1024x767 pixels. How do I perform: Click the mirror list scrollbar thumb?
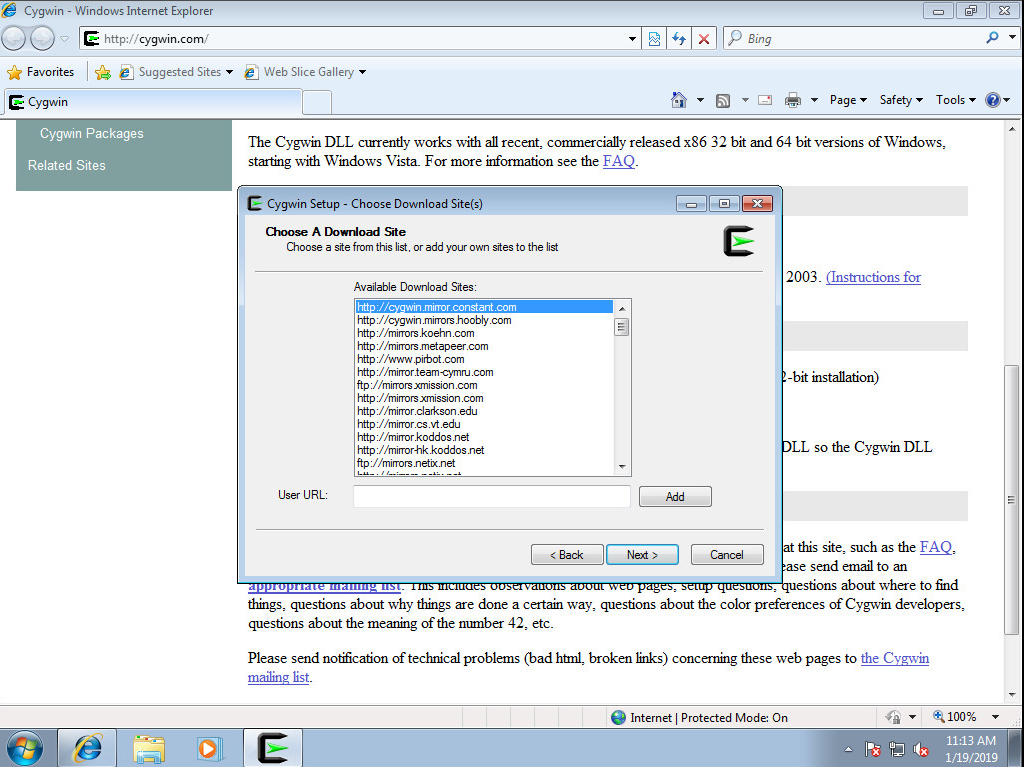click(x=622, y=327)
